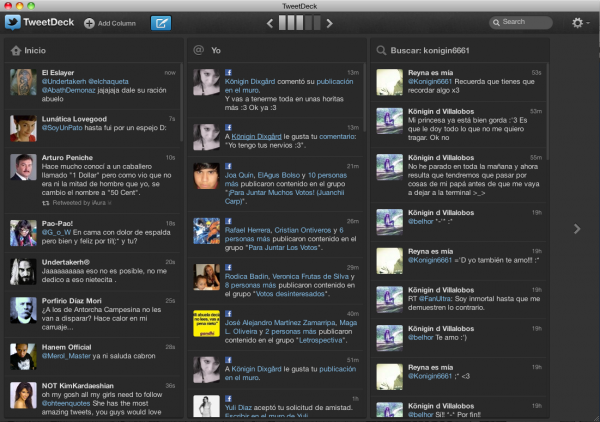Click the Add Column plus icon
The width and height of the screenshot is (600, 422).
[x=89, y=23]
